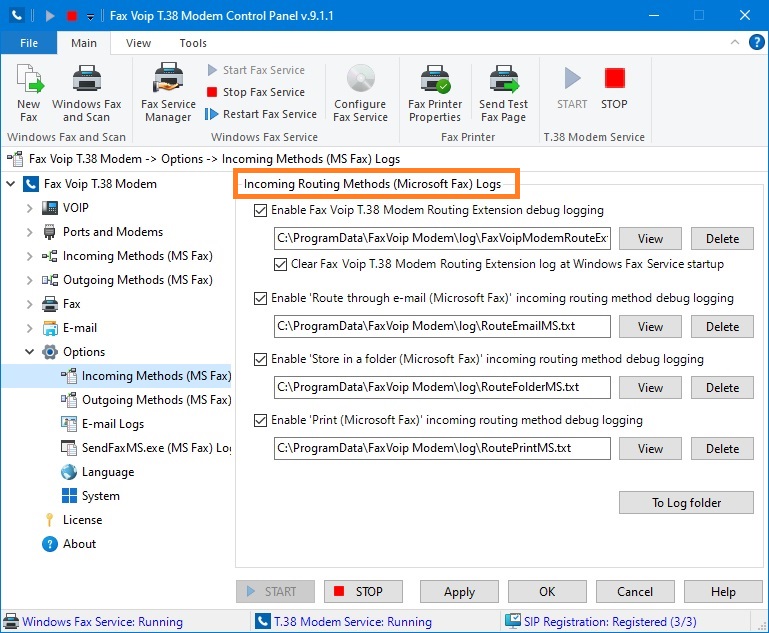The image size is (769, 633).
Task: Toggle 'Store in a folder' debug logging checkbox
Action: [260, 360]
